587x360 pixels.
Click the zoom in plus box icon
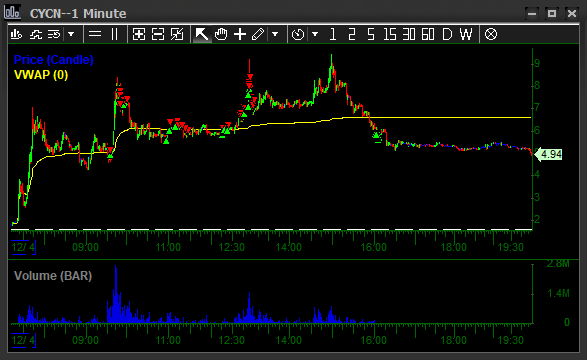pos(139,34)
